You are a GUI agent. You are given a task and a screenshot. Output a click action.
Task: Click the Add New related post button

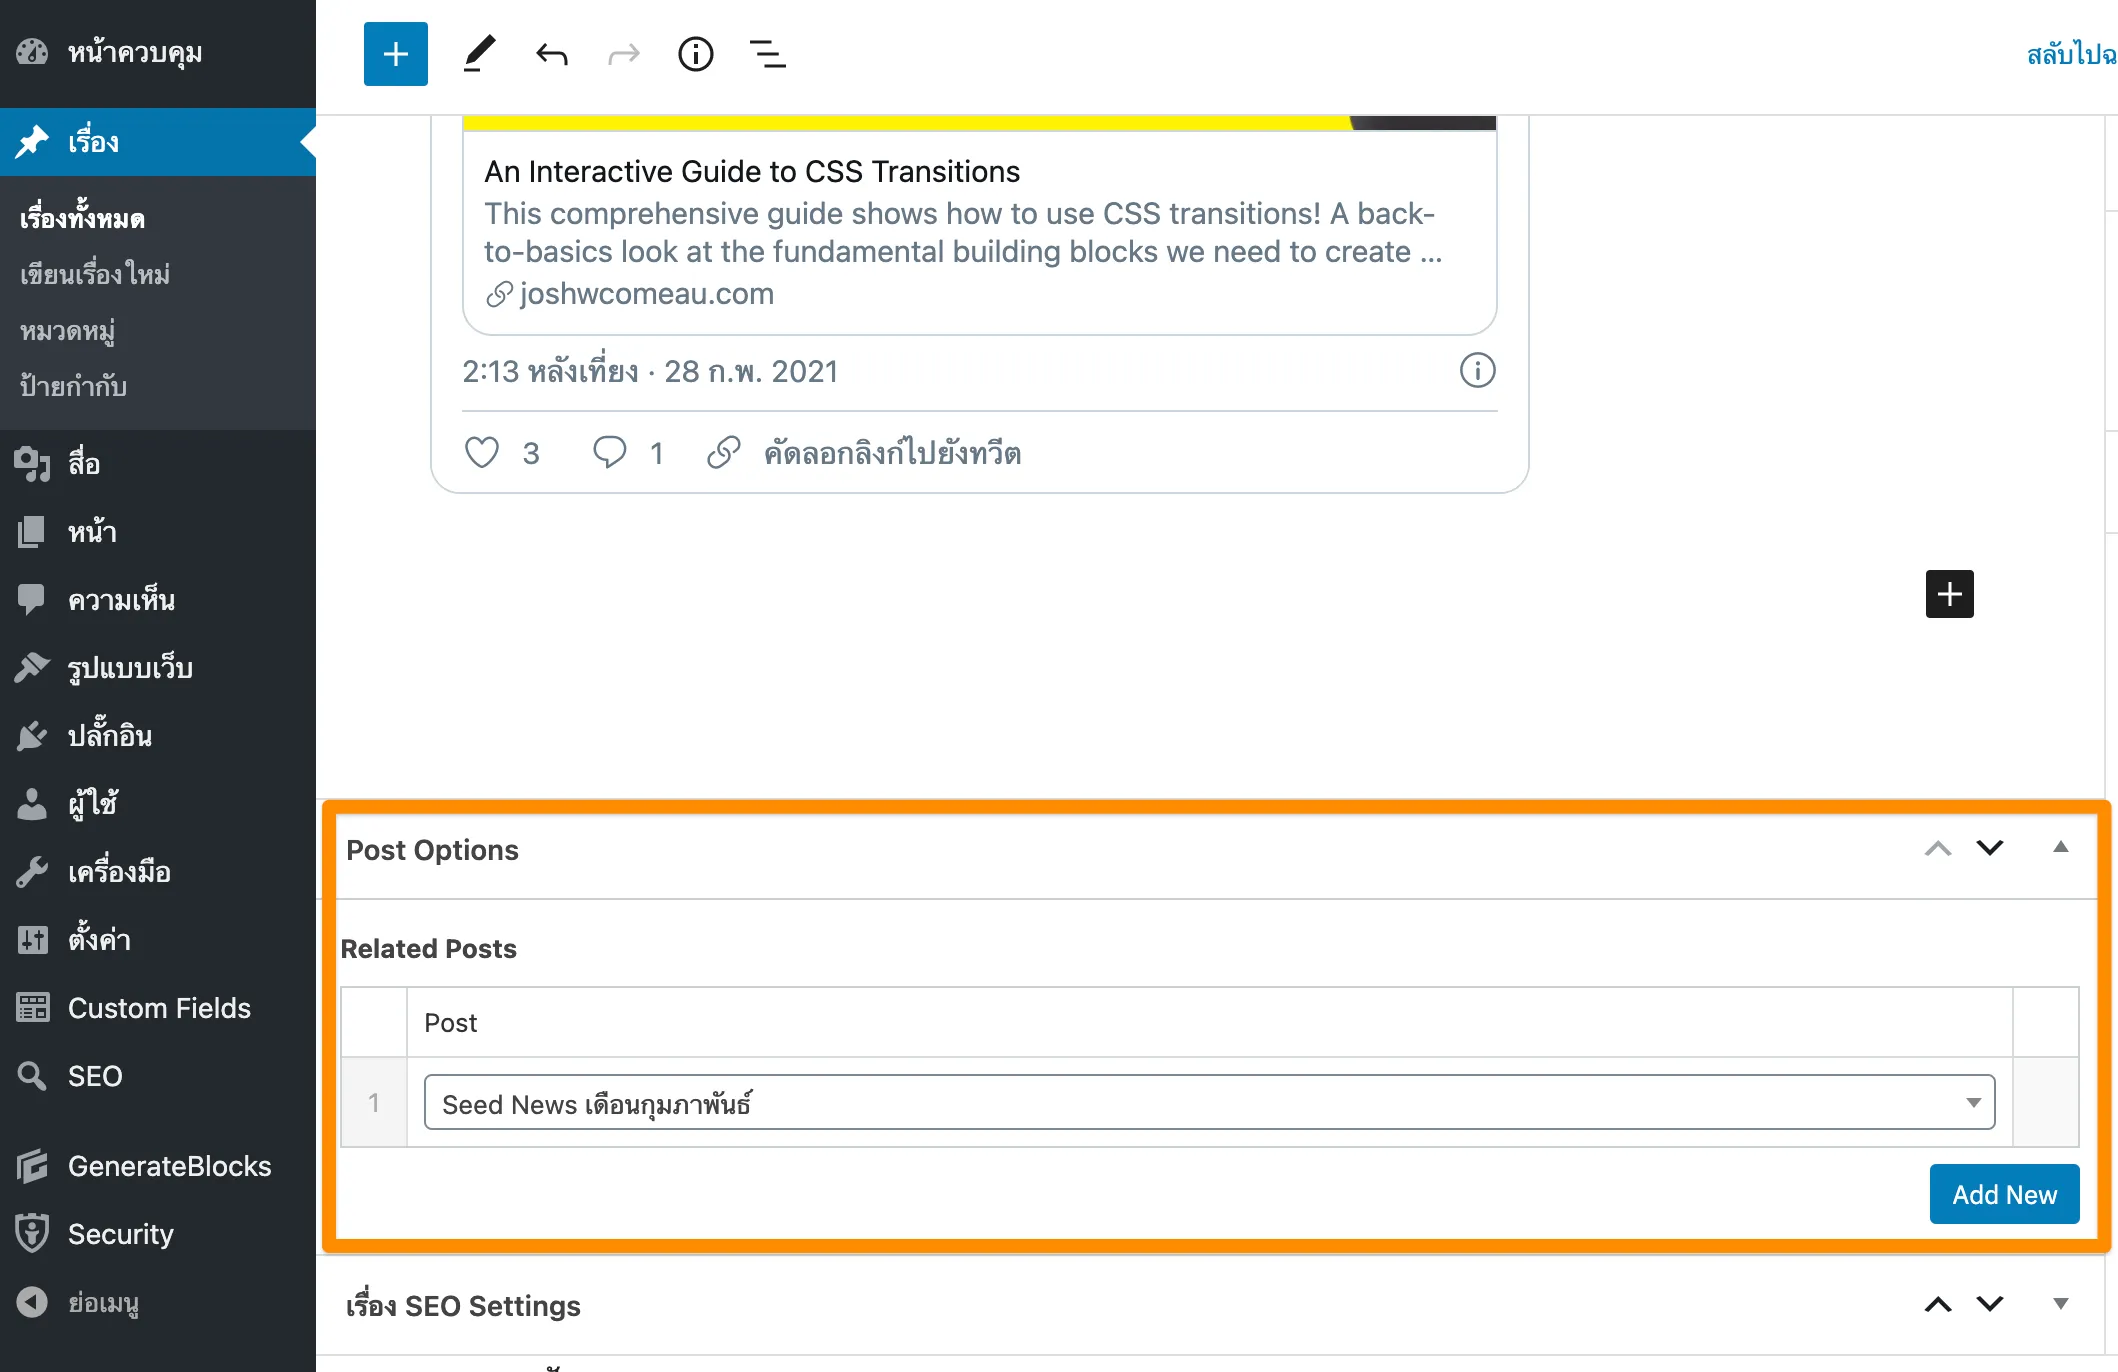(x=2004, y=1193)
